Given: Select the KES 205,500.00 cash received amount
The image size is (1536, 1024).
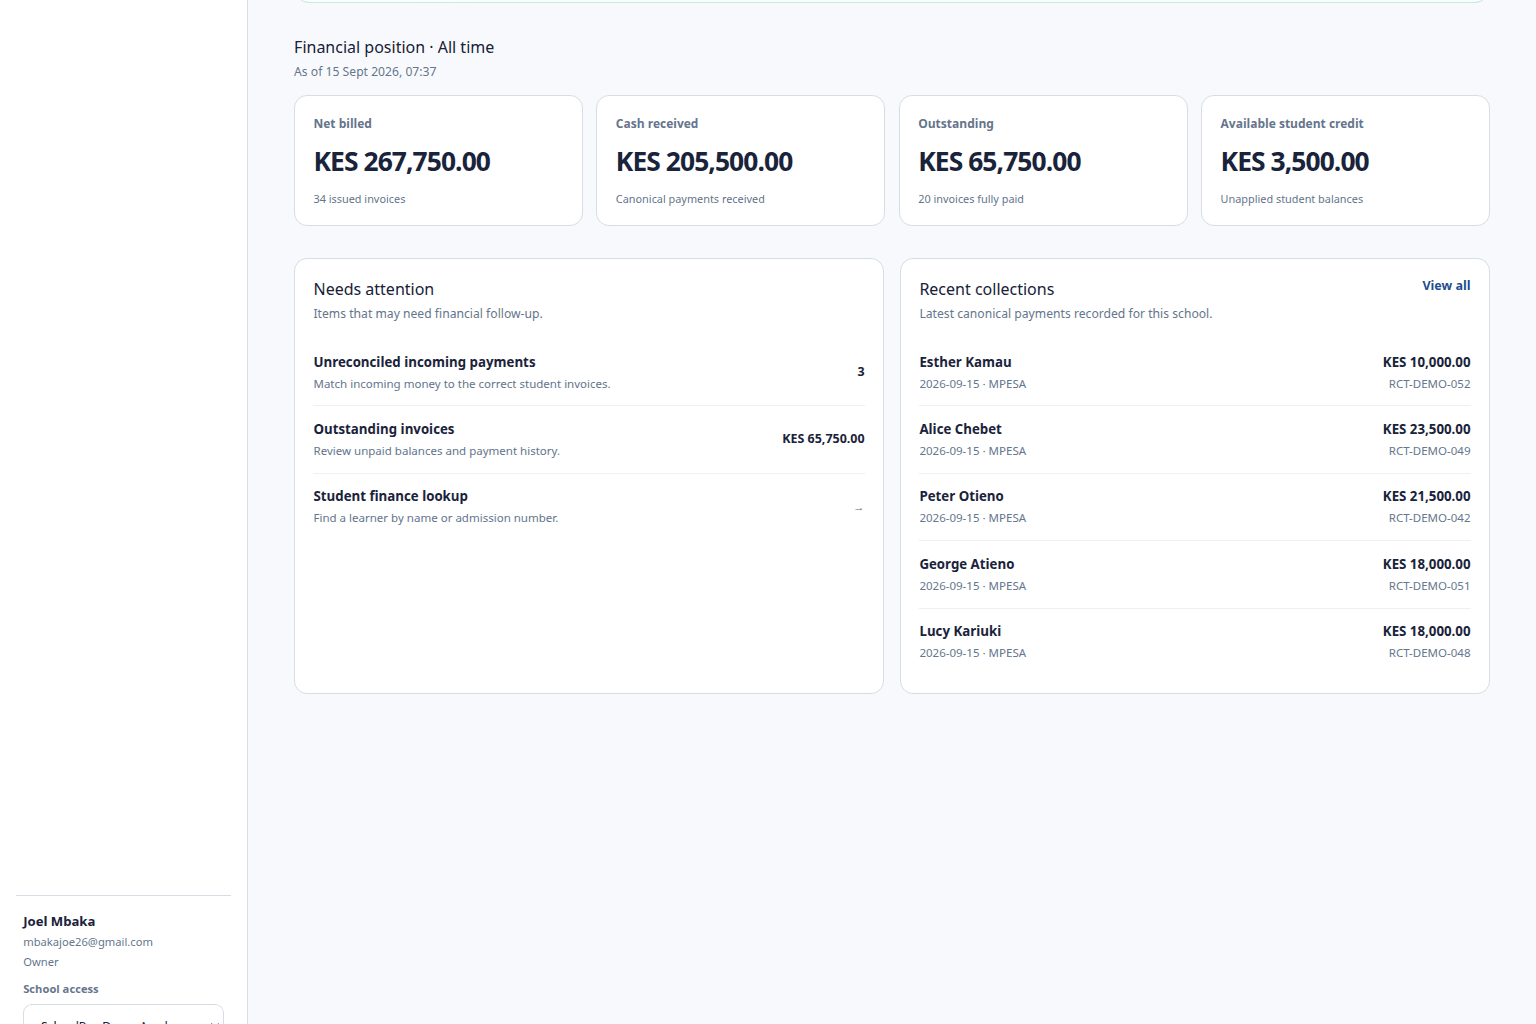Looking at the screenshot, I should click(704, 162).
